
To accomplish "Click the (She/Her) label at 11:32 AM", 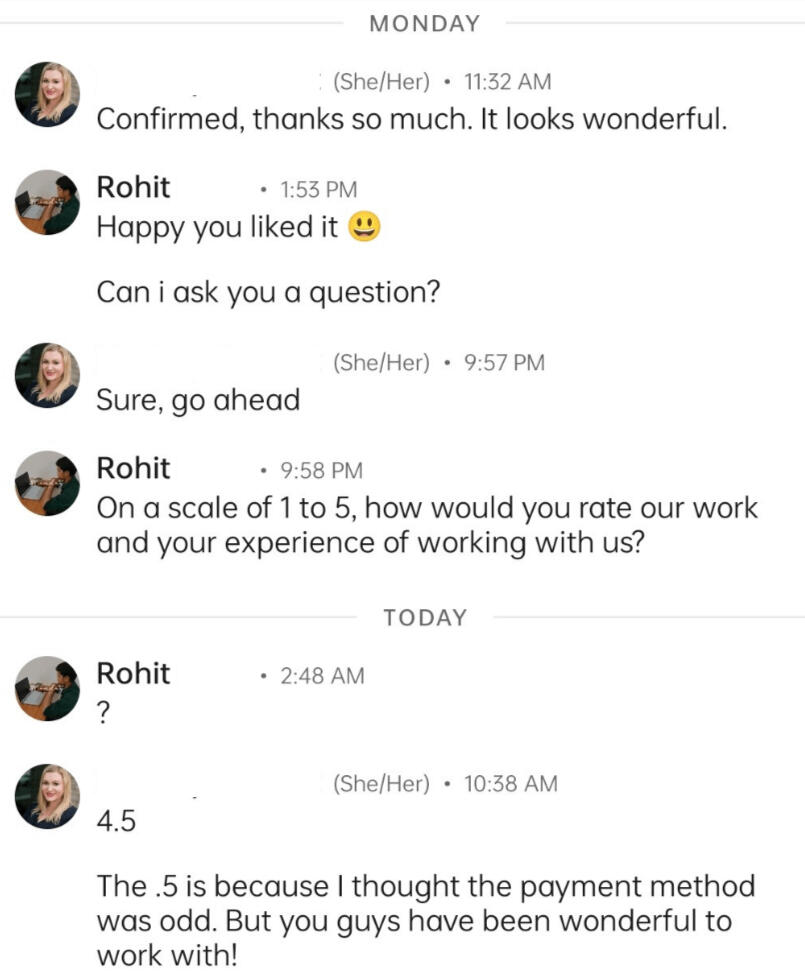I will point(380,82).
